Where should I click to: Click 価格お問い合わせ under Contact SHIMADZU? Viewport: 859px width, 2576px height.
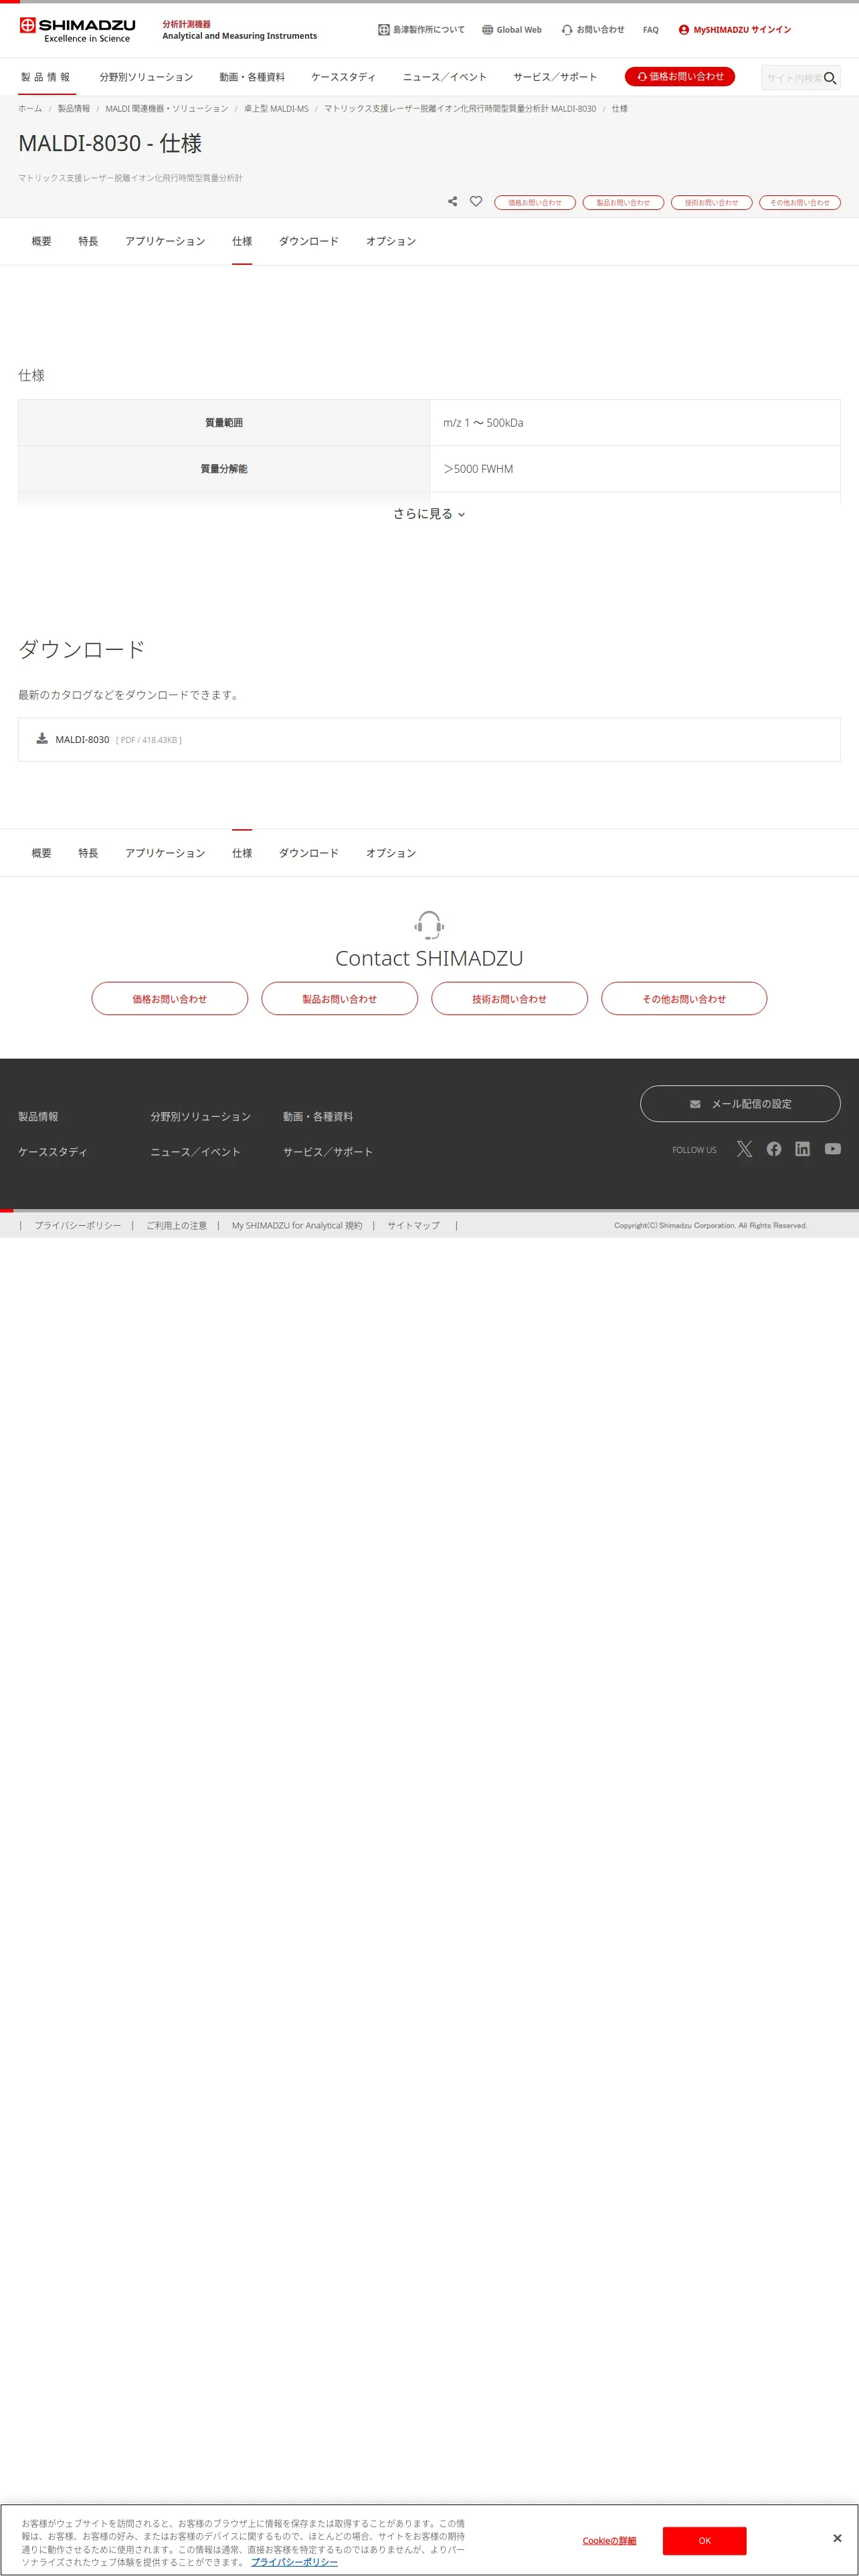point(170,998)
